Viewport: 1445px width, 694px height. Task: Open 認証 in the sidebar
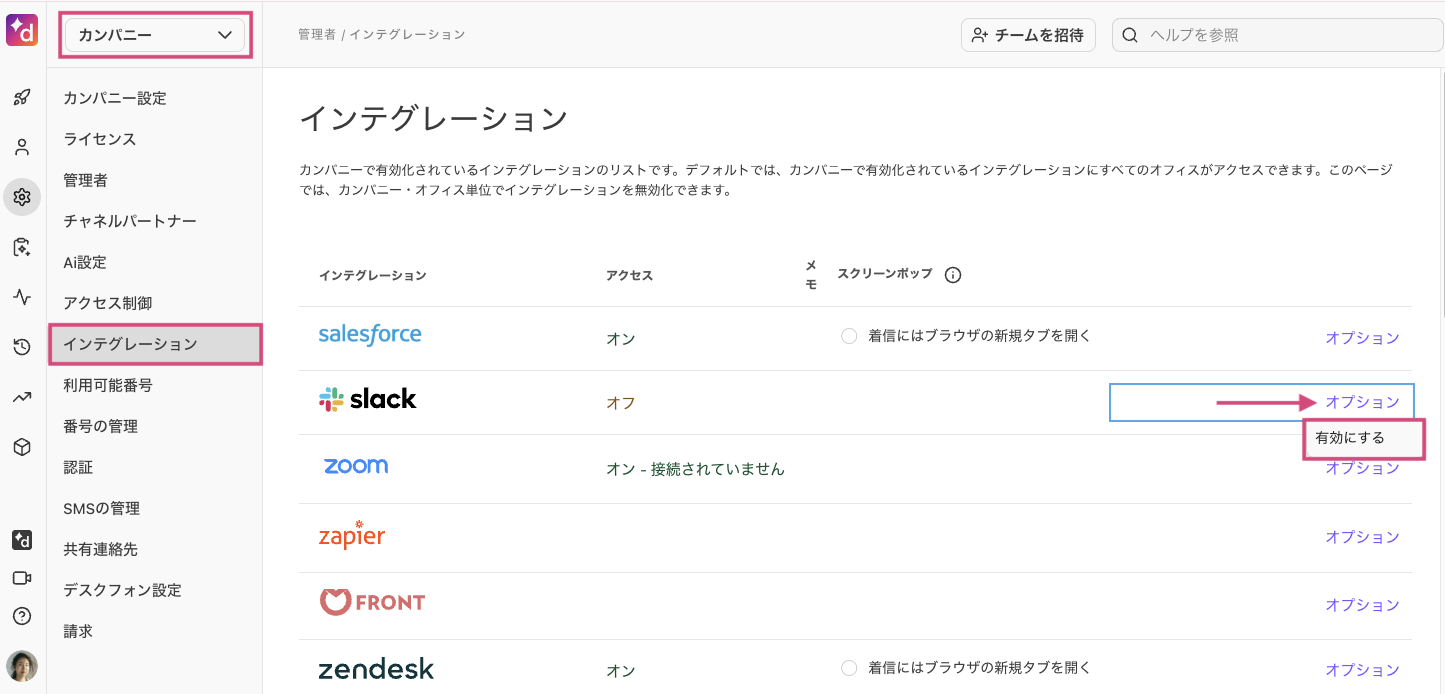(78, 467)
